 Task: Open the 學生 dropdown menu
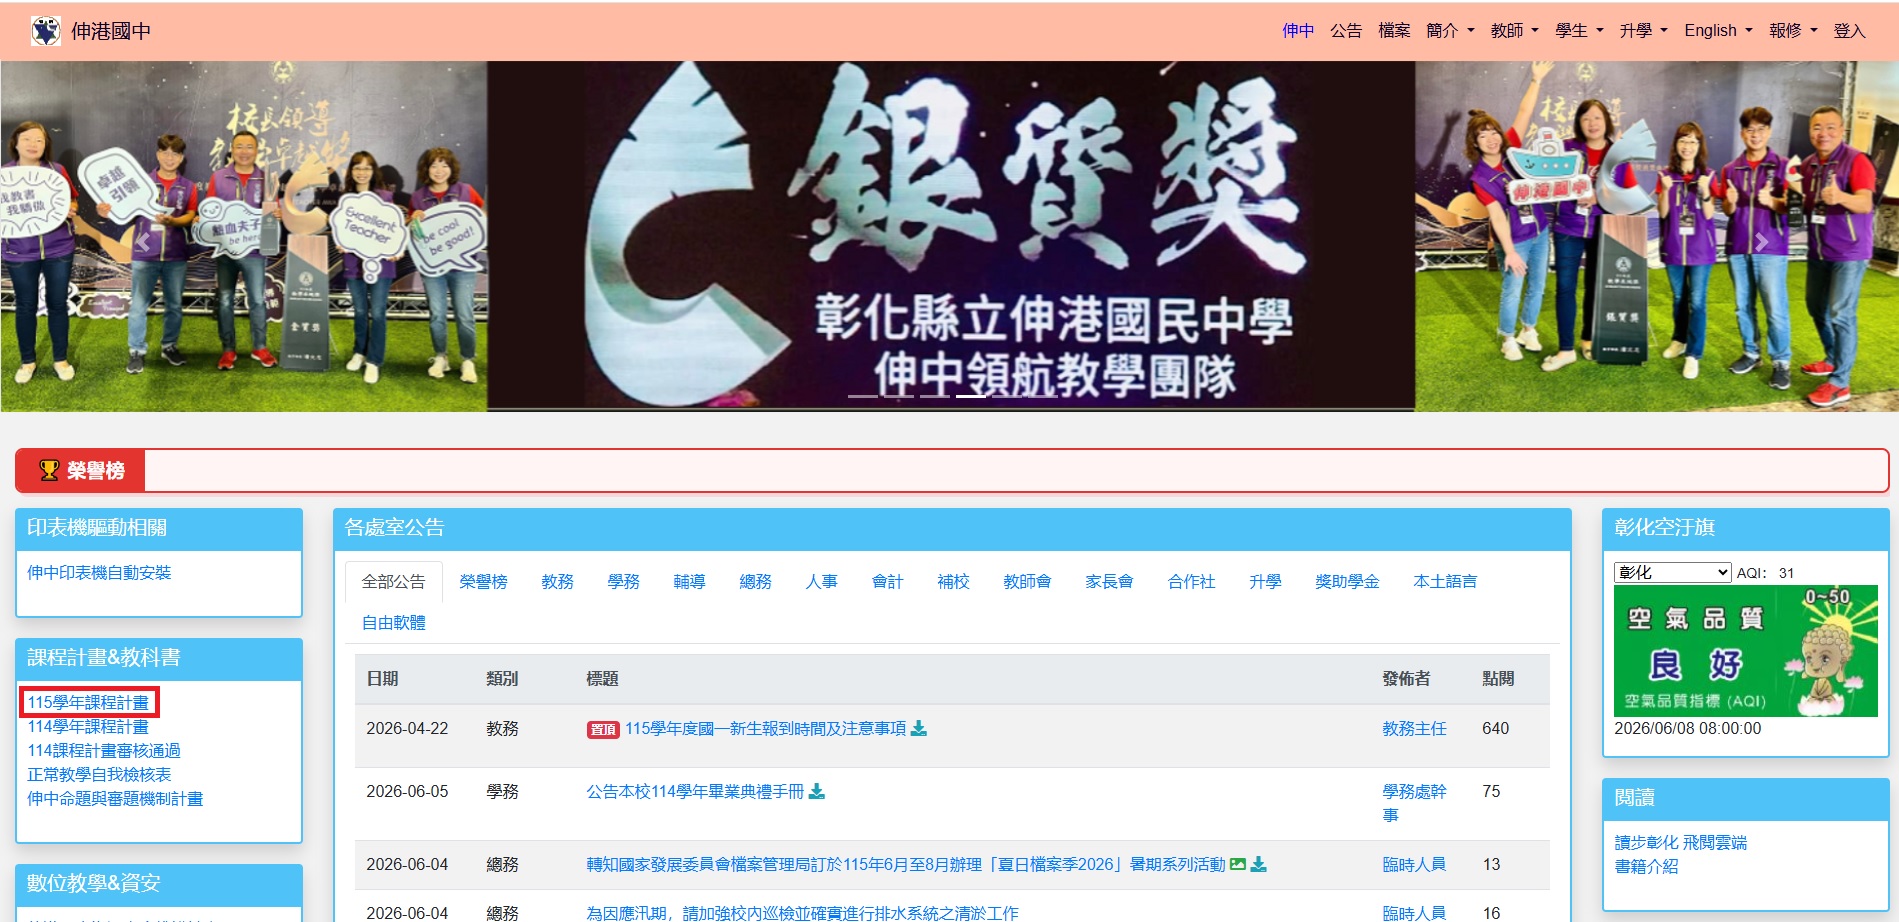click(x=1579, y=31)
